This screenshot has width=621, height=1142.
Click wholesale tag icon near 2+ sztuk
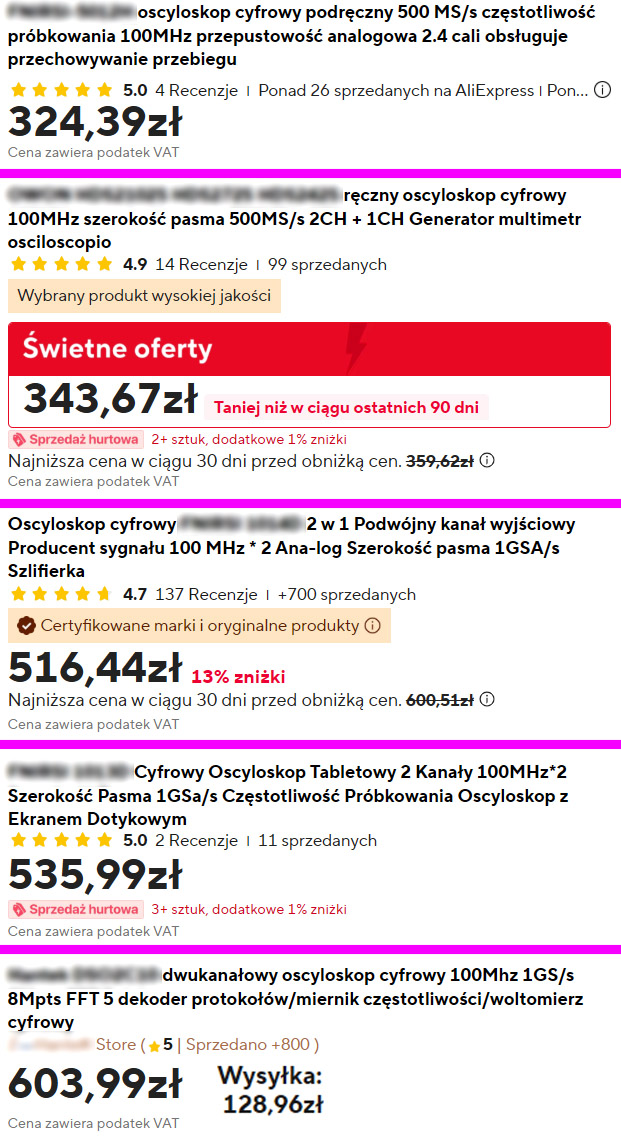(x=21, y=439)
